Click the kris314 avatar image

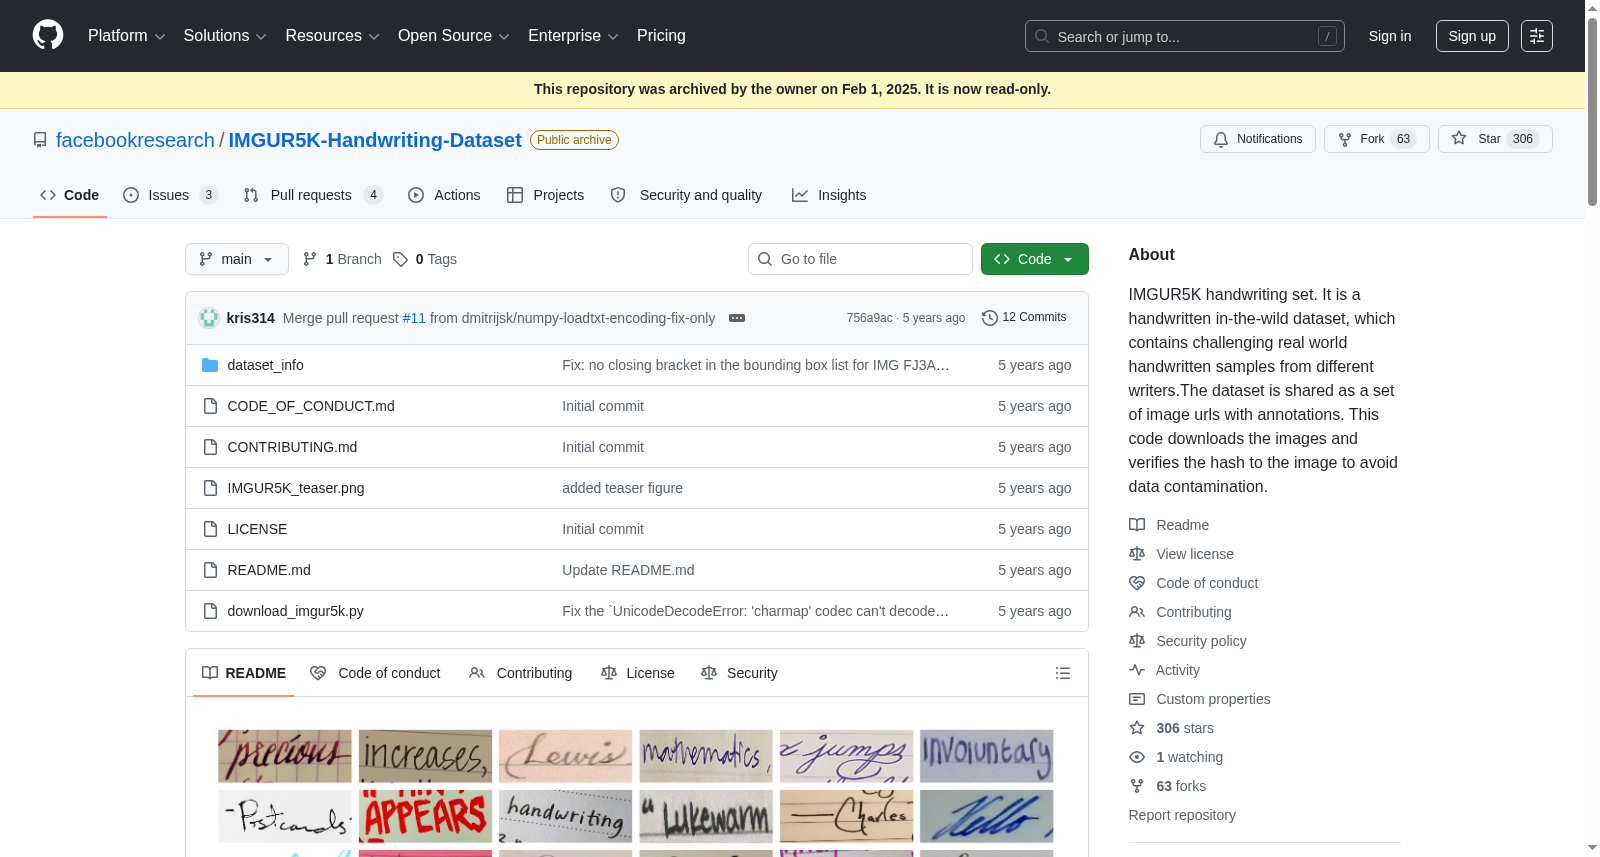[x=209, y=318]
